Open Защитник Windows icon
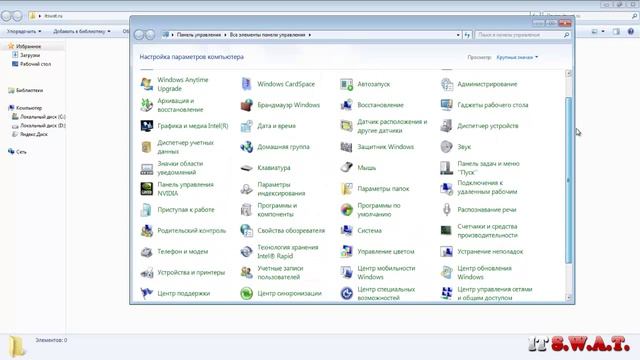 (347, 147)
